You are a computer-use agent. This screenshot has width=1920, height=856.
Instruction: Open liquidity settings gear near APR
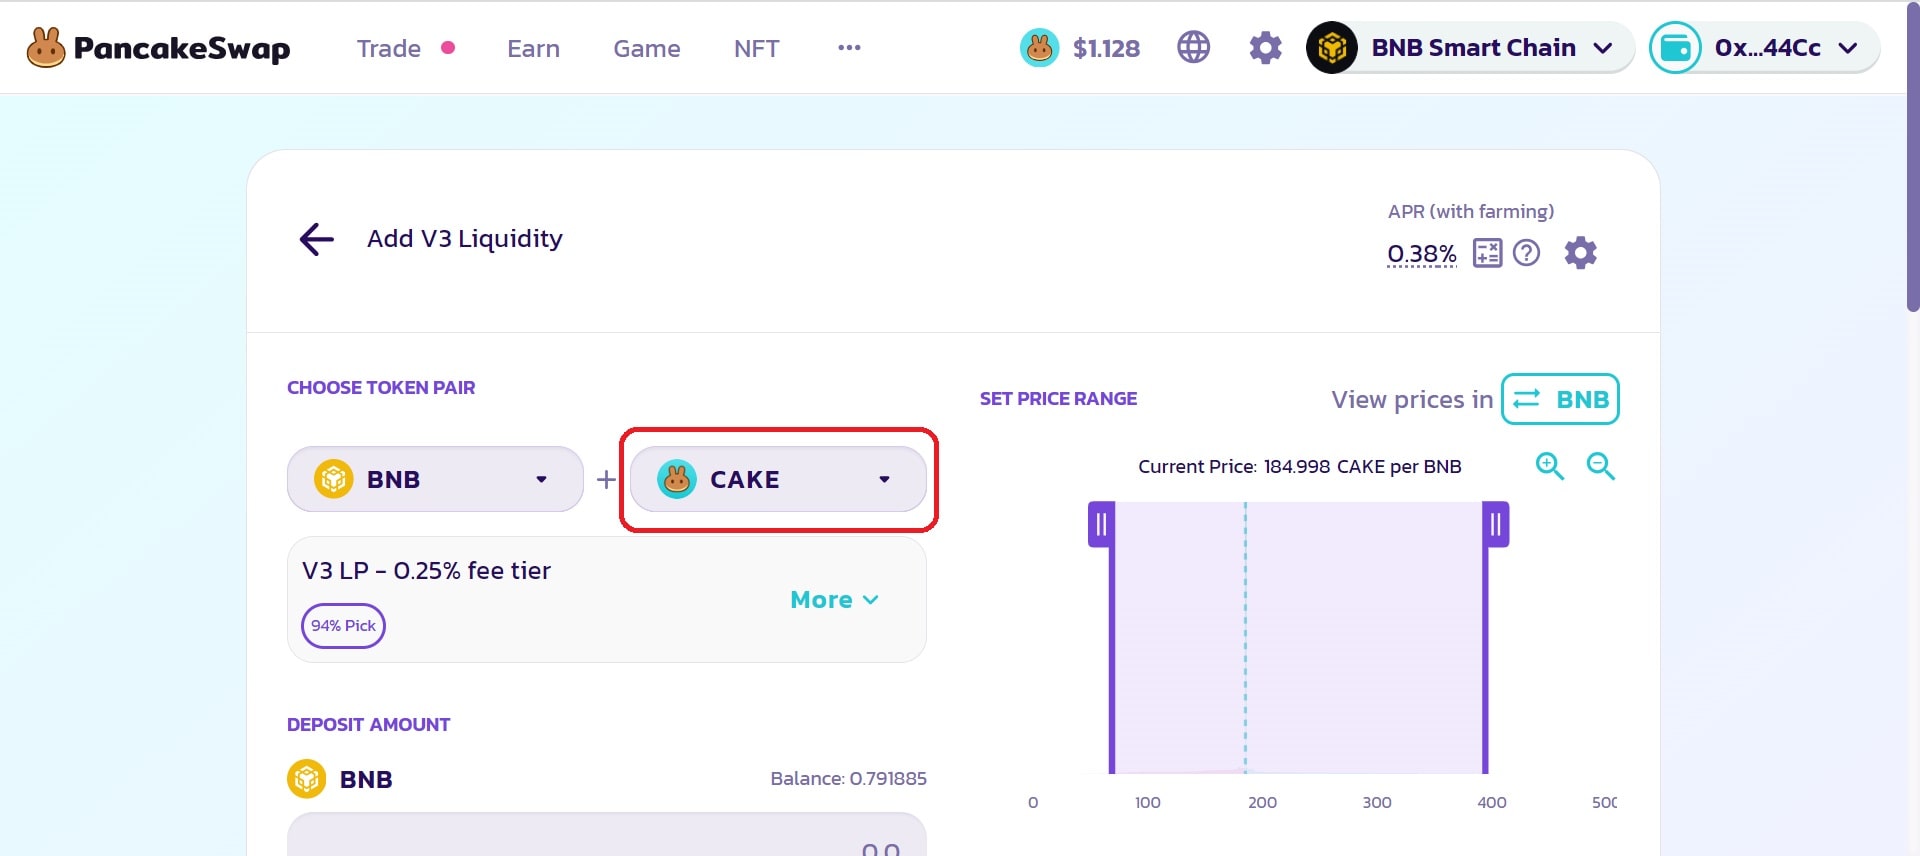pos(1580,253)
